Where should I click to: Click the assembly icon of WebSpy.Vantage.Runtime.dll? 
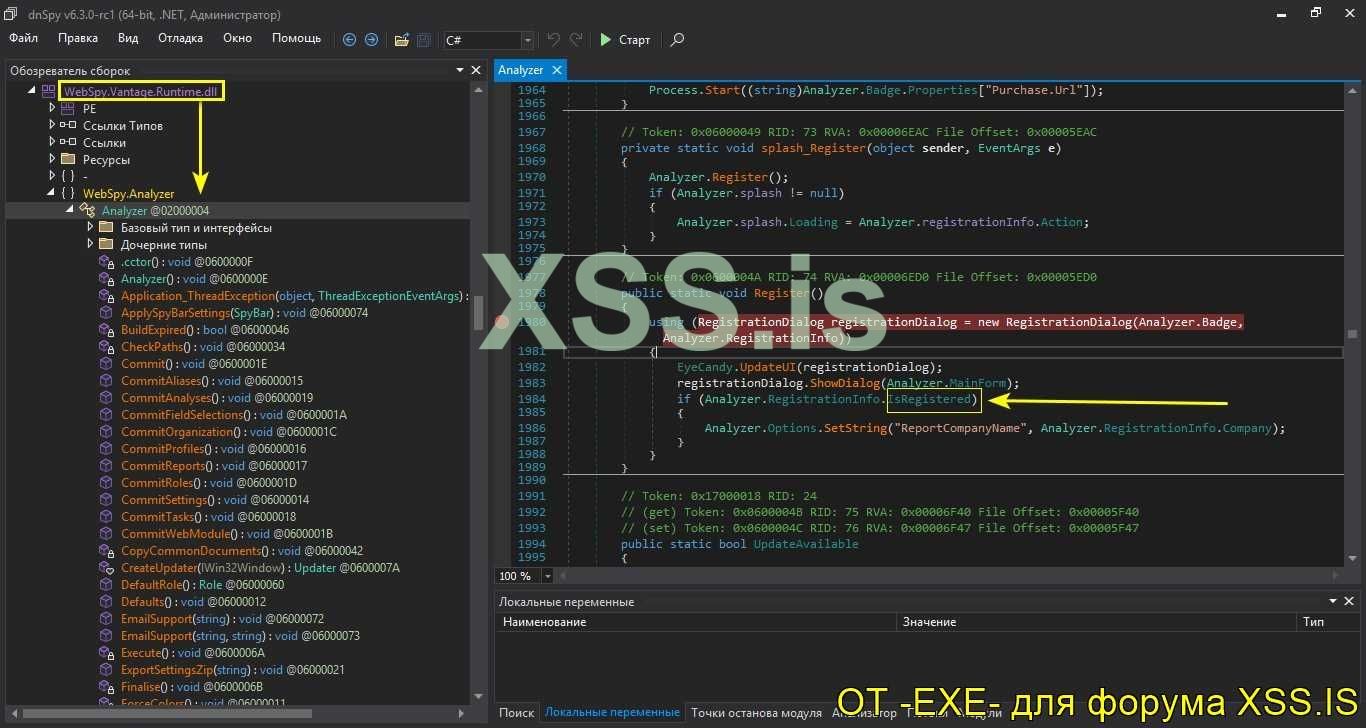(48, 91)
